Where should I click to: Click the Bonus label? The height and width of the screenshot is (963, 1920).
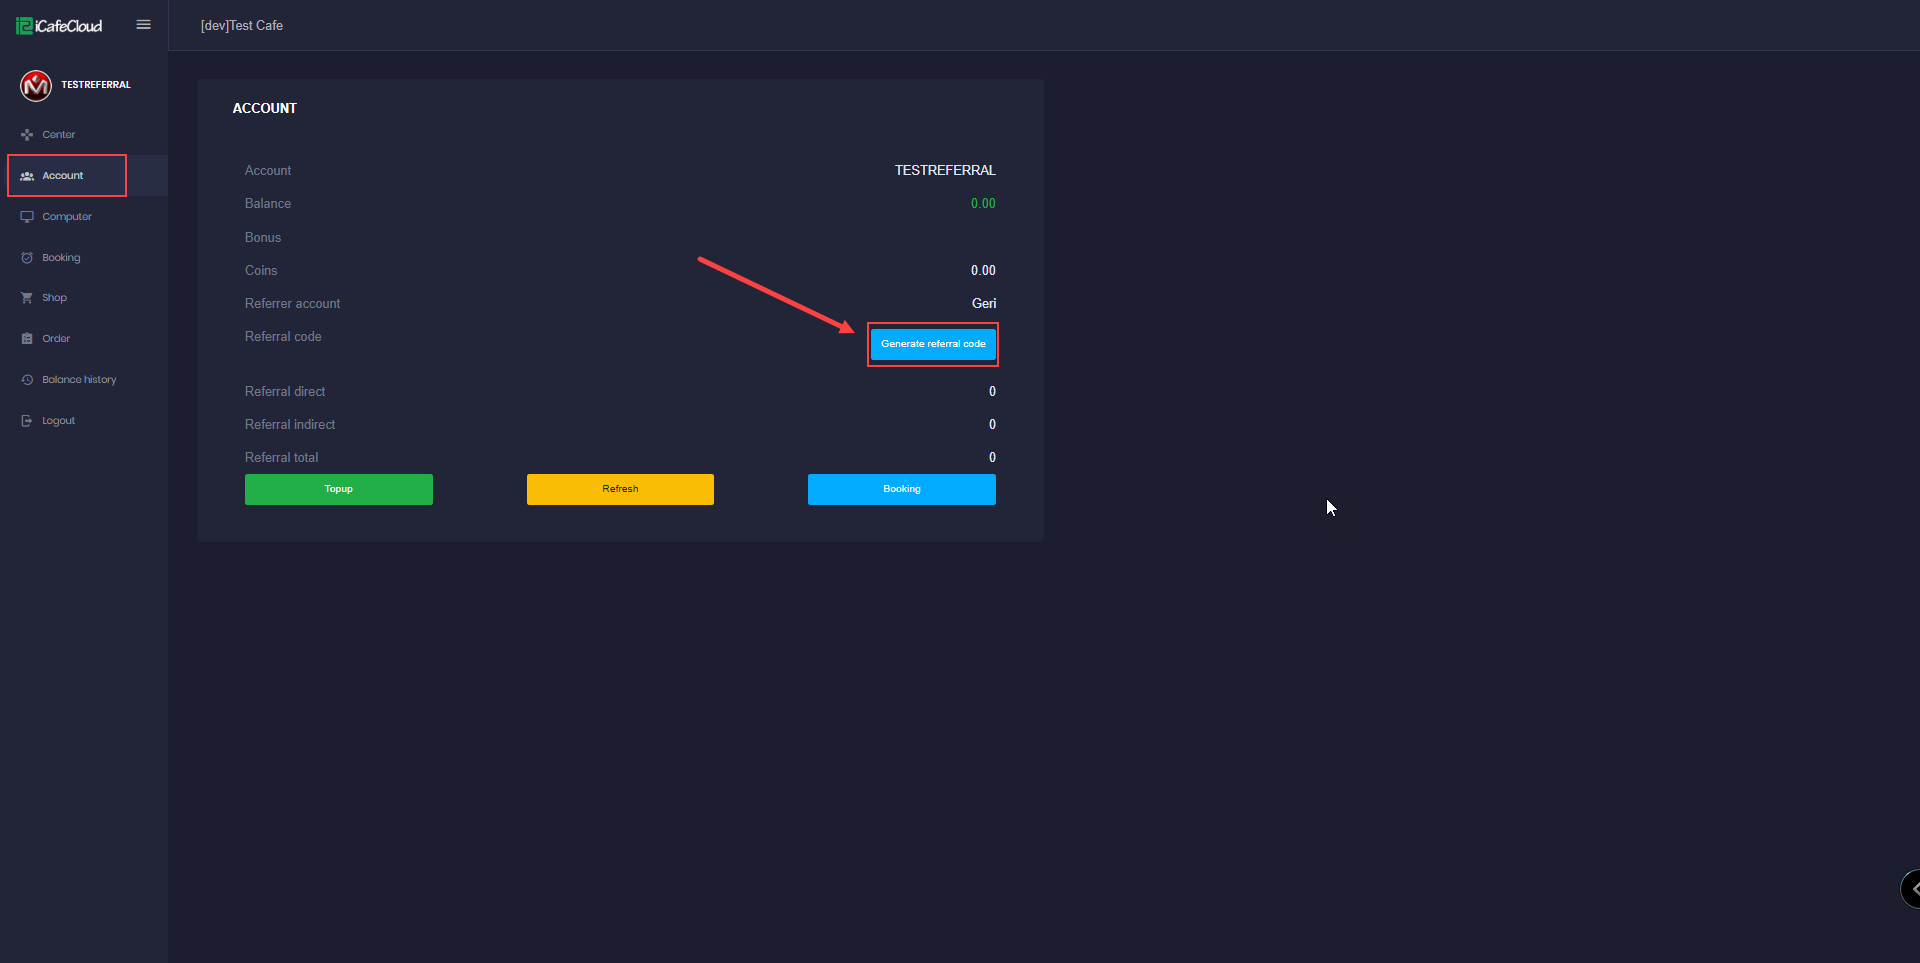click(x=263, y=238)
